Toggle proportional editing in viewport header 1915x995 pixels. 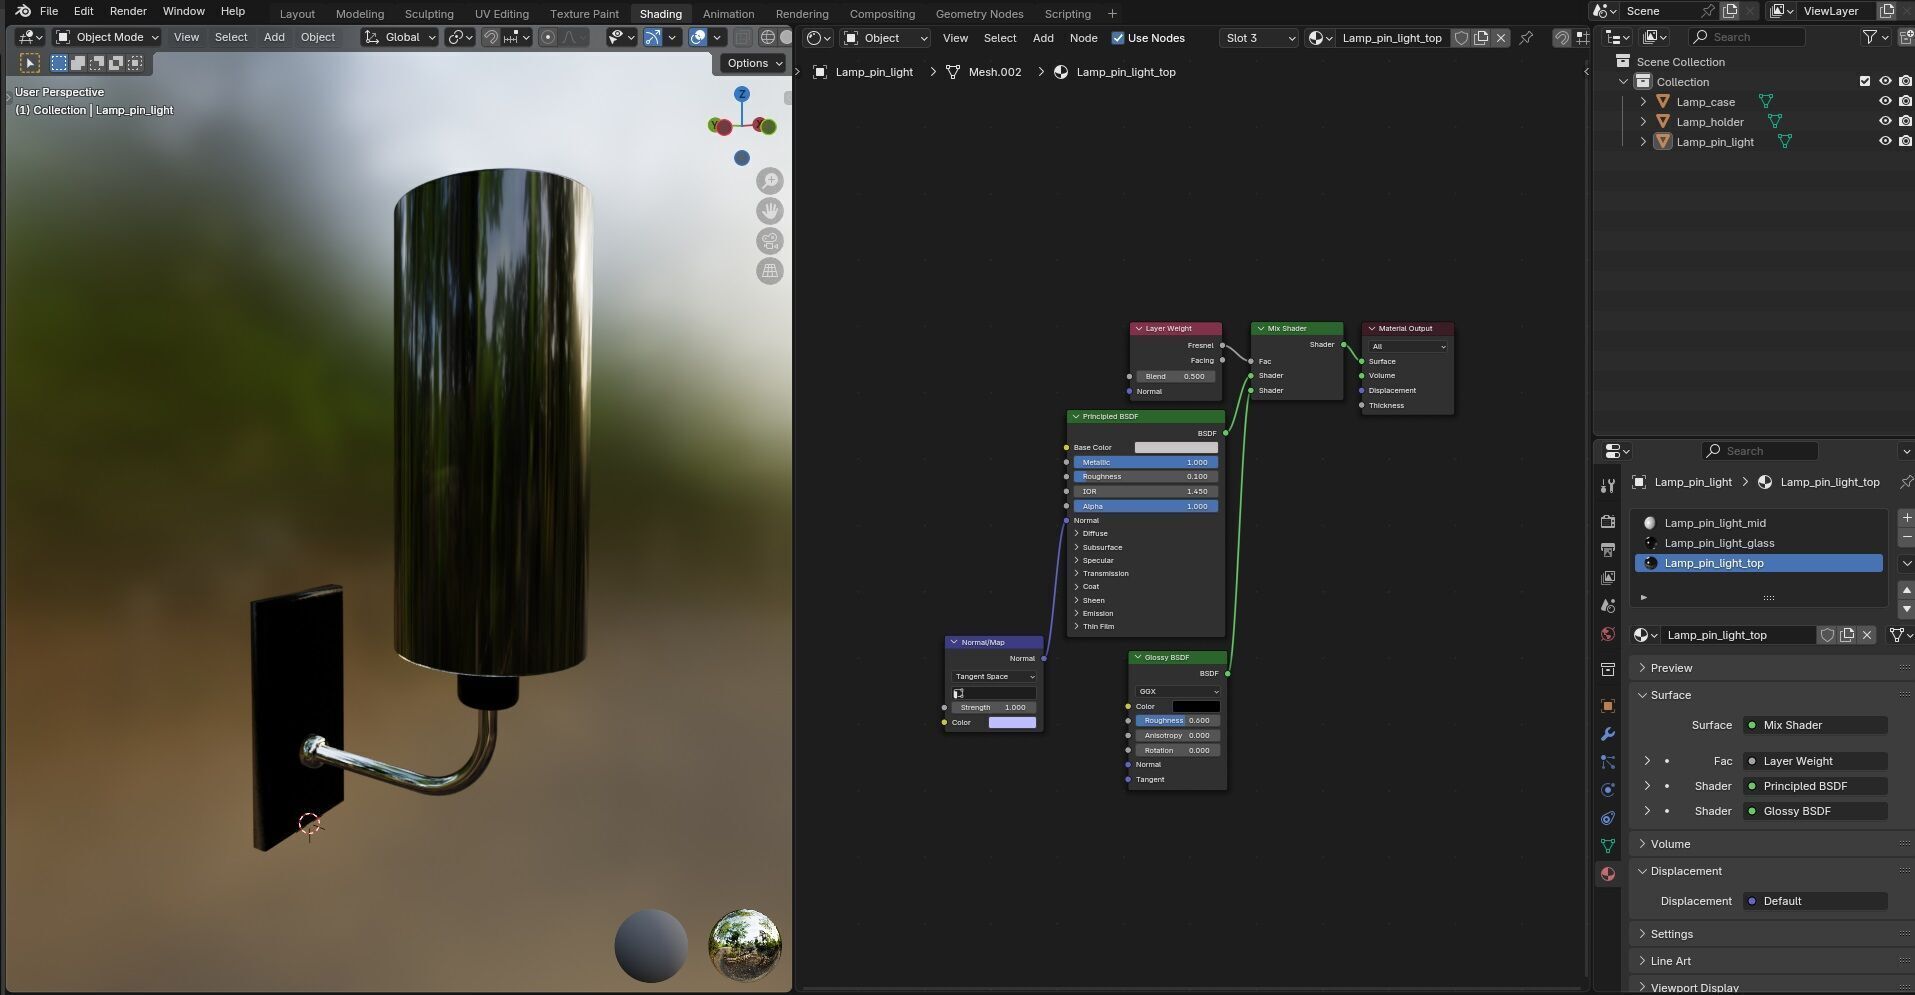coord(548,37)
